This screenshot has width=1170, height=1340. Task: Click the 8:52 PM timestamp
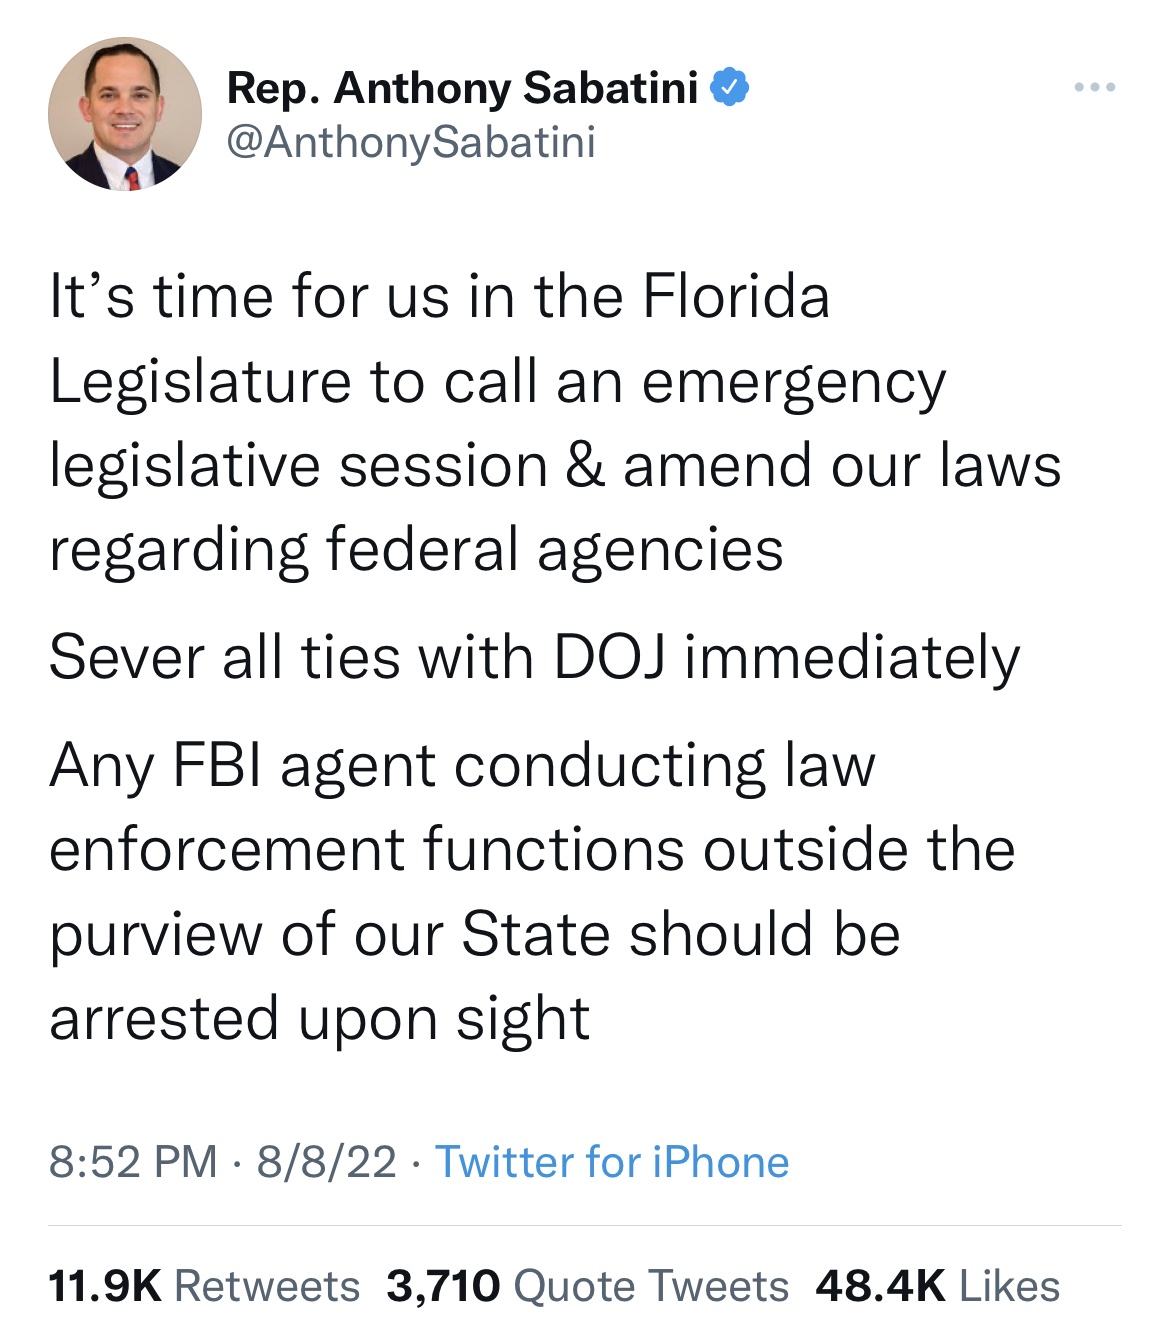pyautogui.click(x=133, y=1162)
